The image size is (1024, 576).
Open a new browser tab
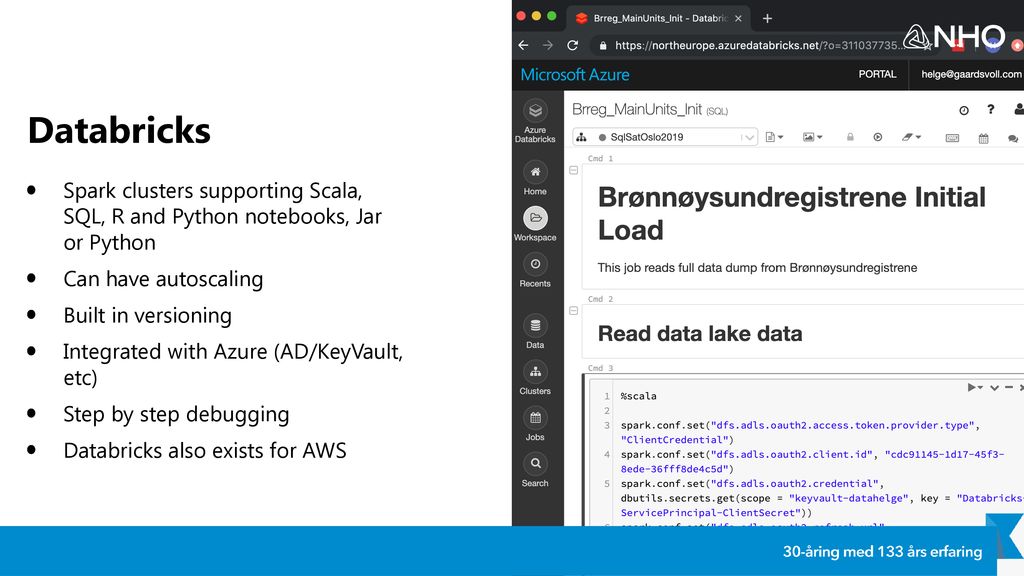coord(767,18)
